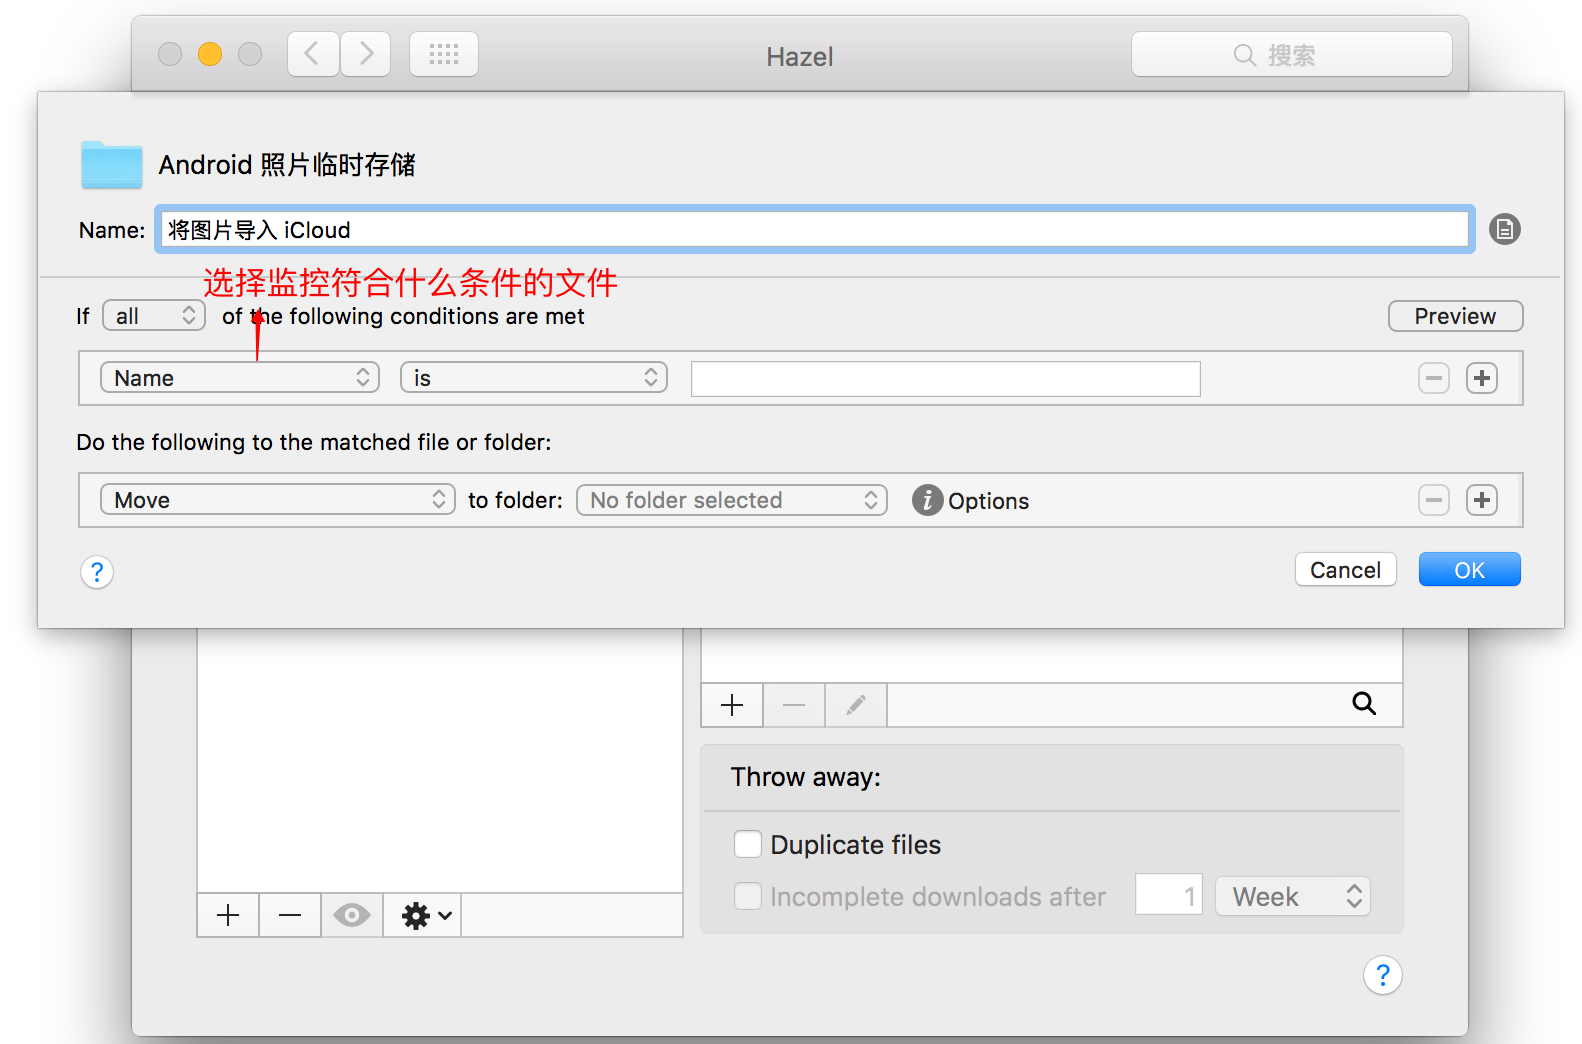Toggle the eye icon to pause folder

coord(351,915)
